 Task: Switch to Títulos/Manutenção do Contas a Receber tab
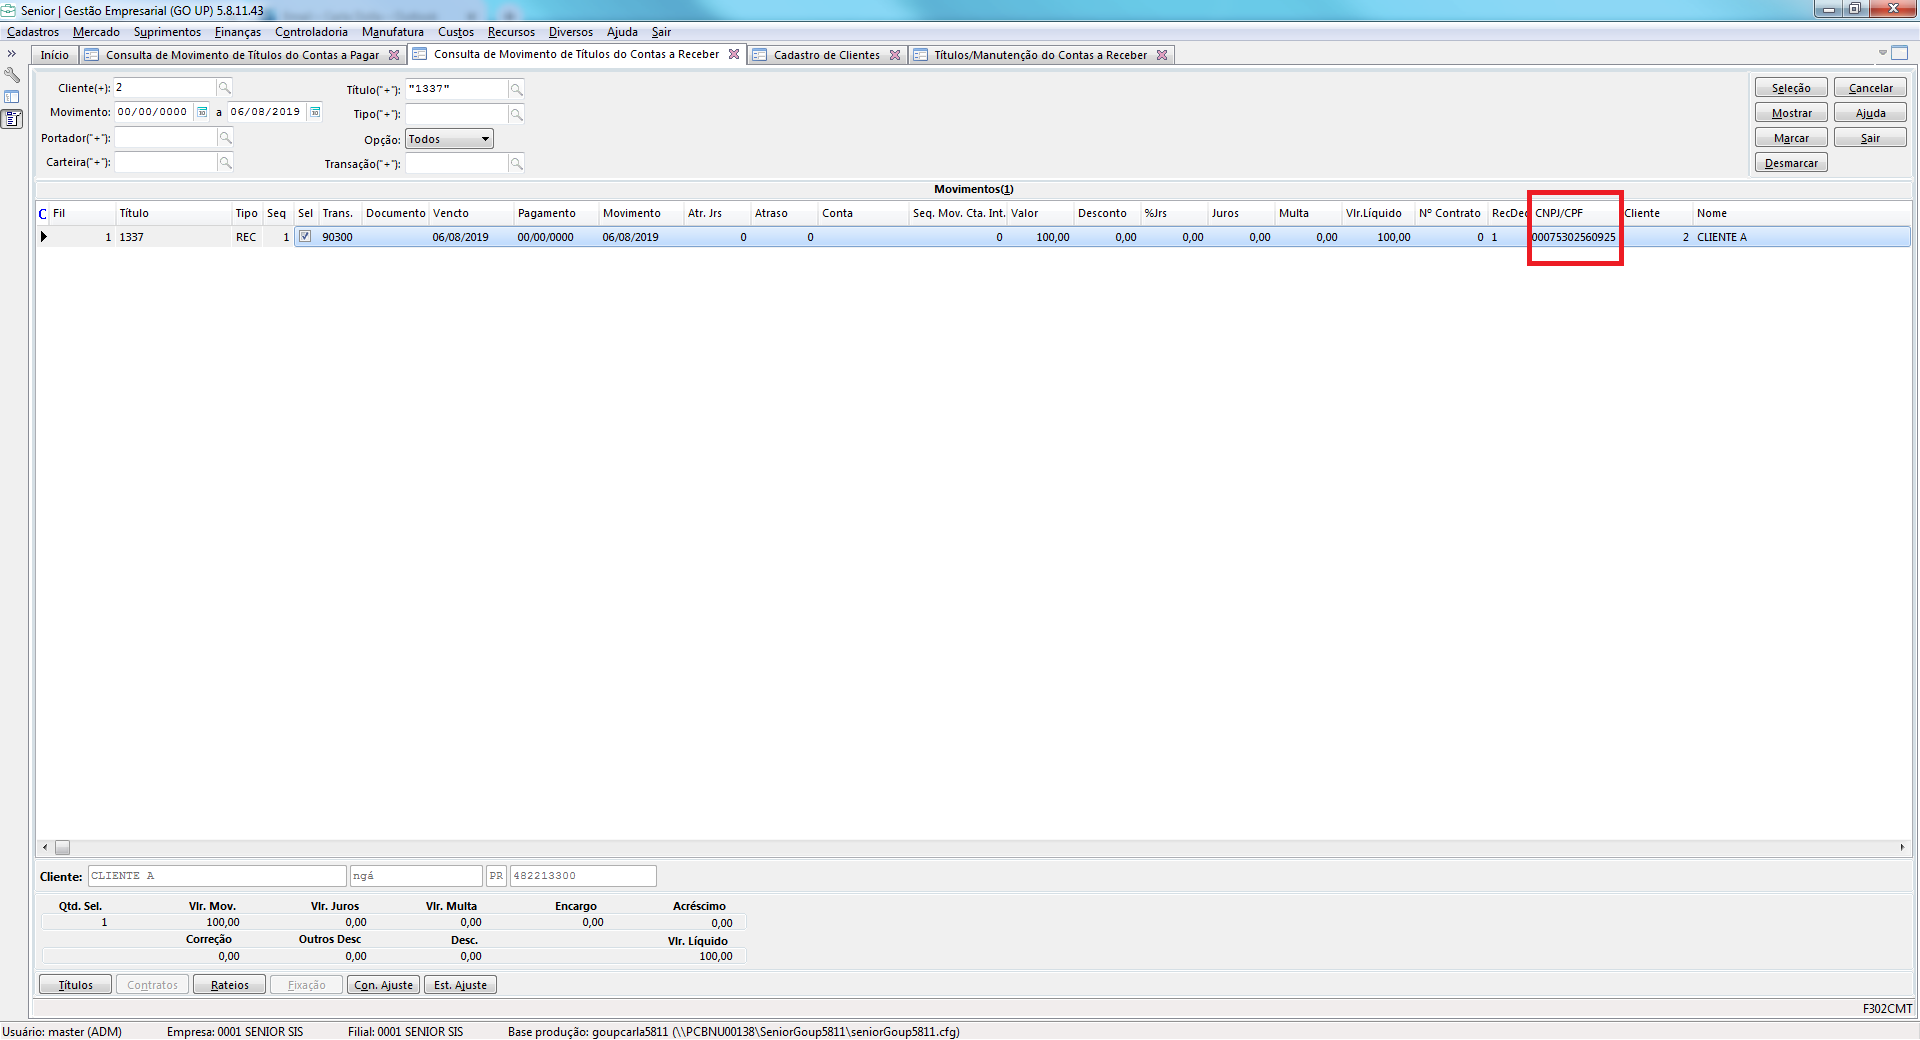(1039, 55)
